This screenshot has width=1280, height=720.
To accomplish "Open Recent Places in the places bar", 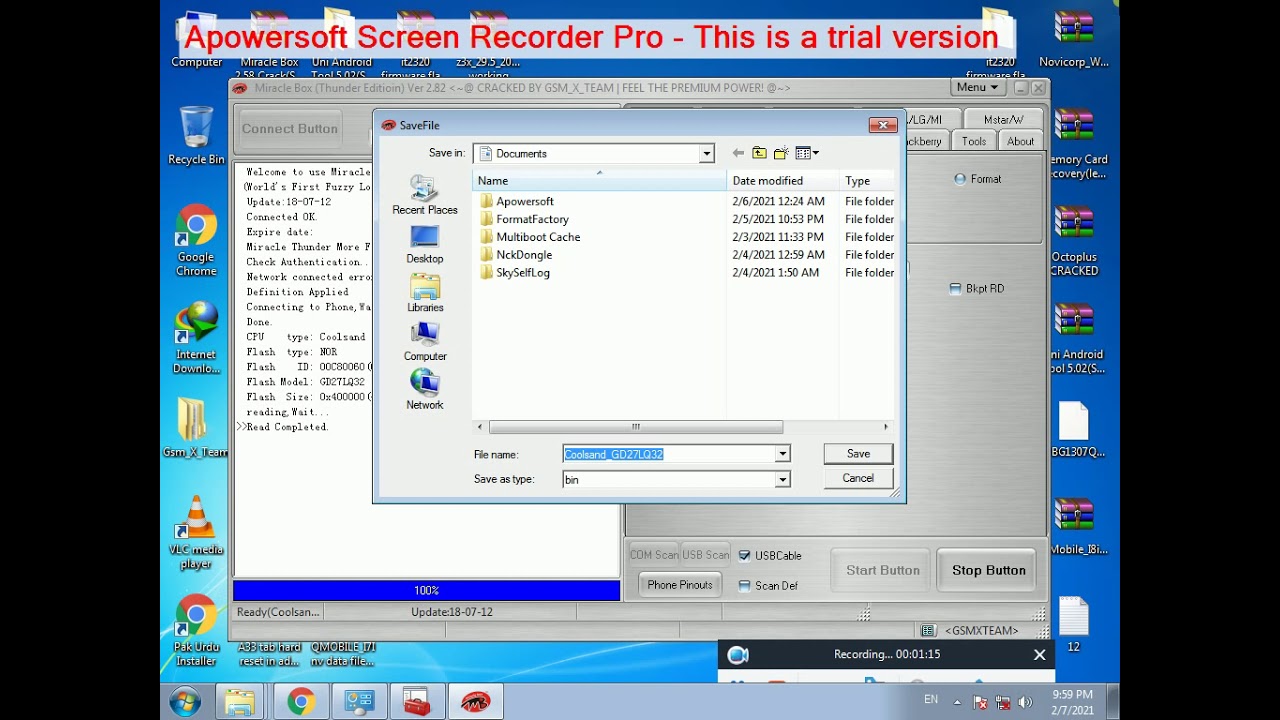I will pyautogui.click(x=425, y=195).
